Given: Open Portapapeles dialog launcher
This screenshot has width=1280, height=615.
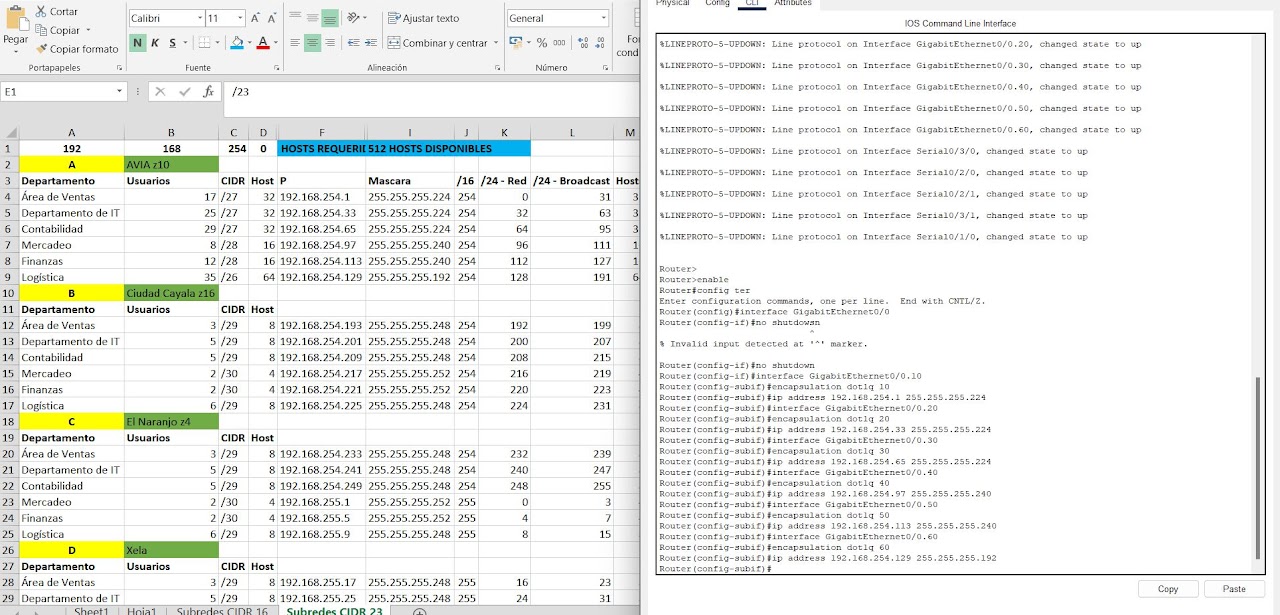Looking at the screenshot, I should pyautogui.click(x=119, y=68).
